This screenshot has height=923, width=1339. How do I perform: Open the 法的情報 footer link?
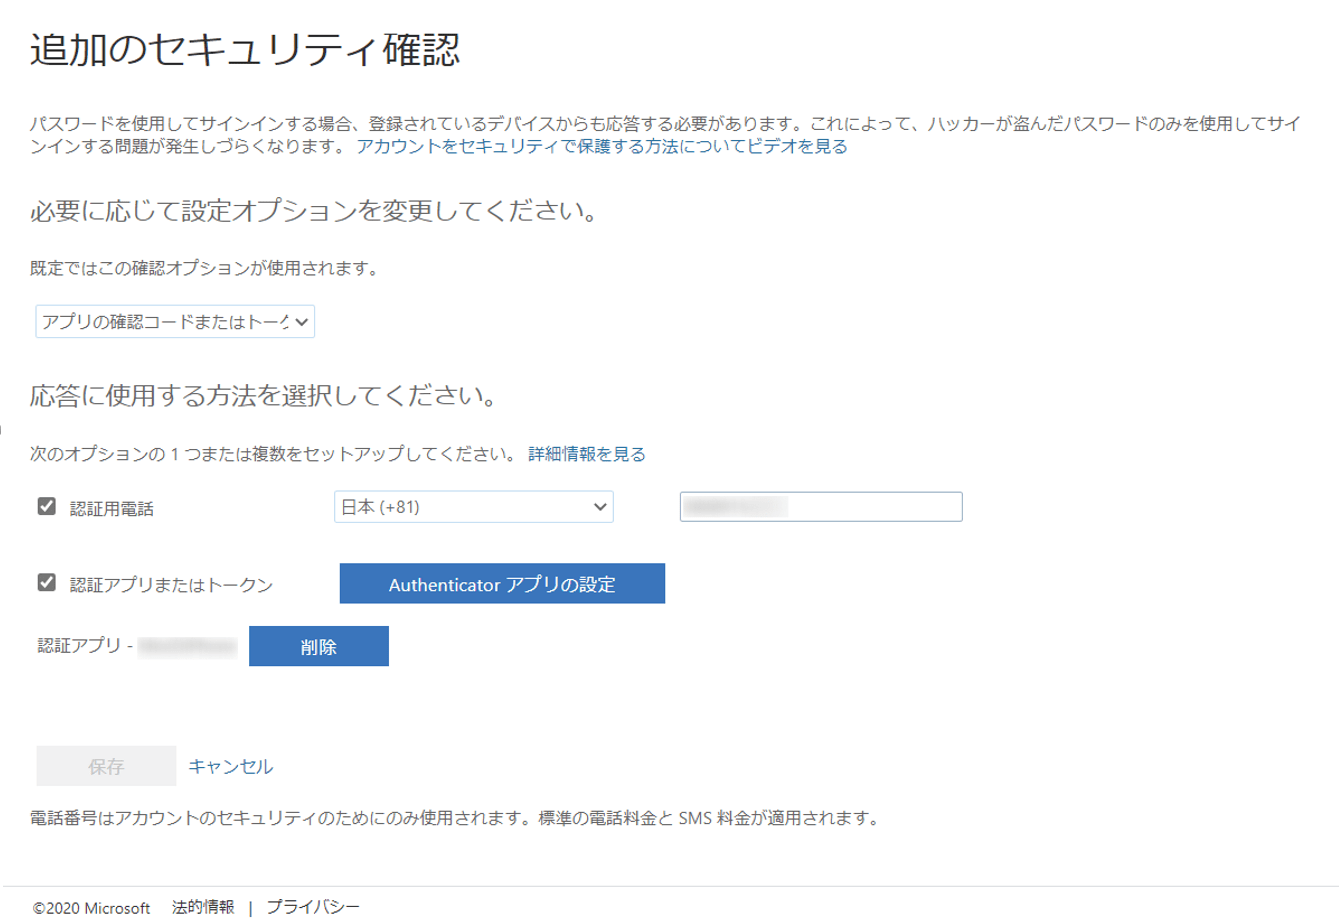203,907
